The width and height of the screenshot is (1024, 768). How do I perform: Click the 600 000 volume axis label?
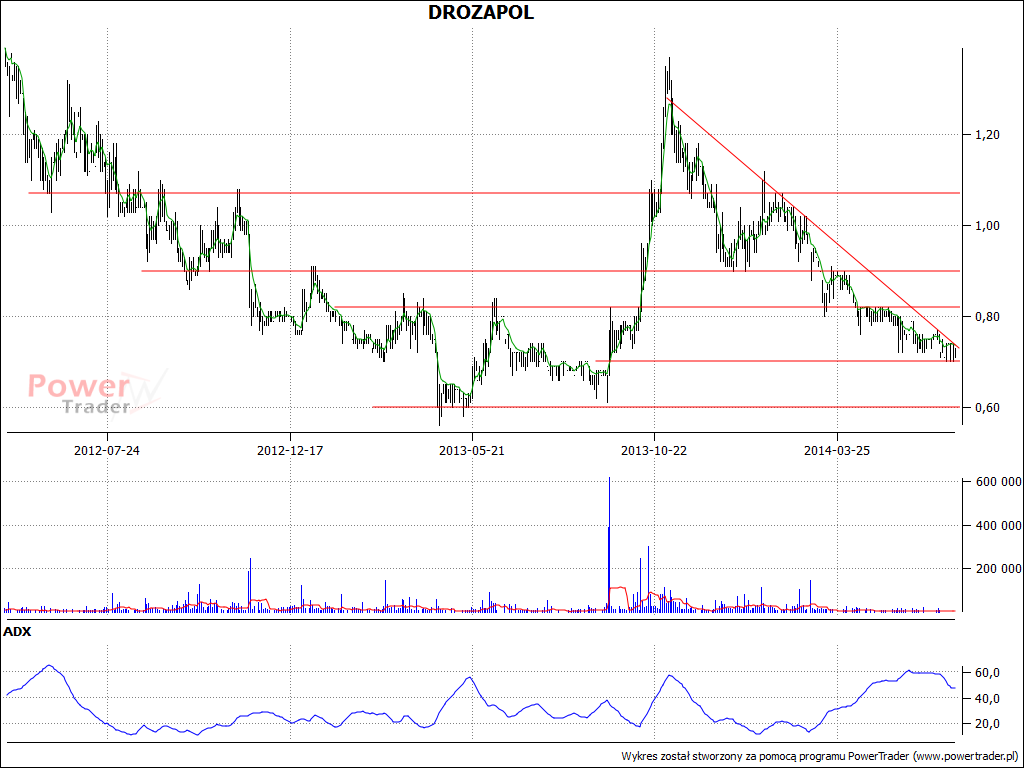(x=998, y=482)
